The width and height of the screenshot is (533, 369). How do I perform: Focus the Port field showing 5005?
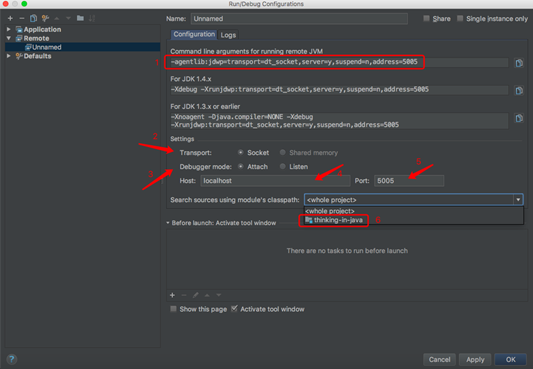click(409, 180)
